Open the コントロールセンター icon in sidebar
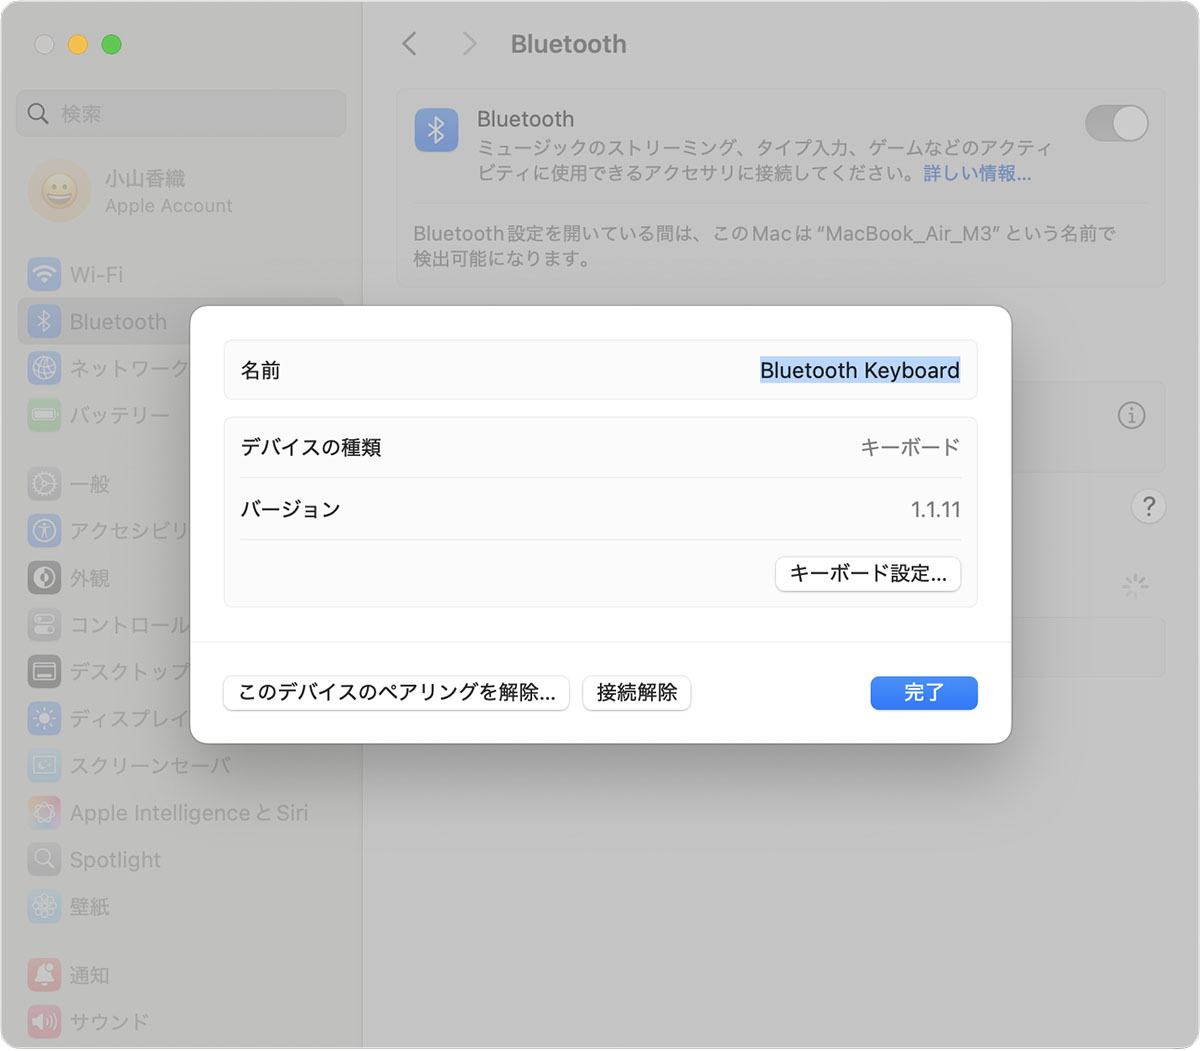 44,625
